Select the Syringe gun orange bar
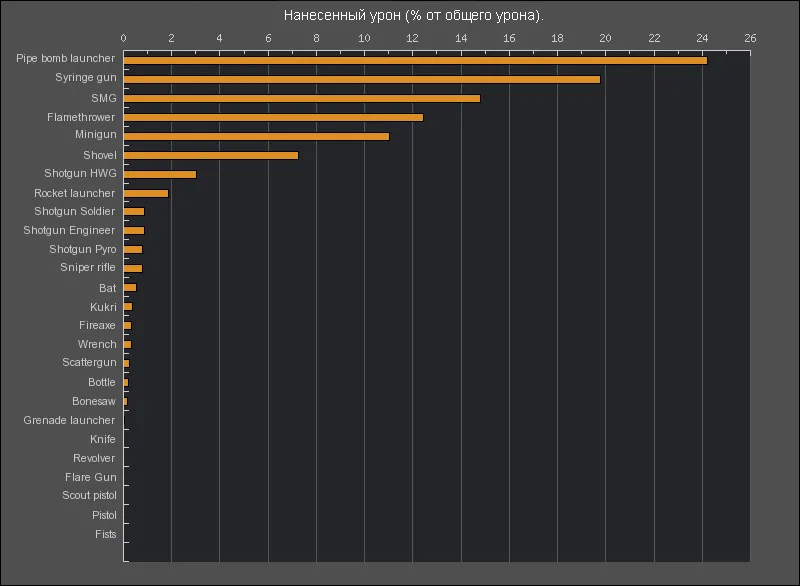 point(362,80)
